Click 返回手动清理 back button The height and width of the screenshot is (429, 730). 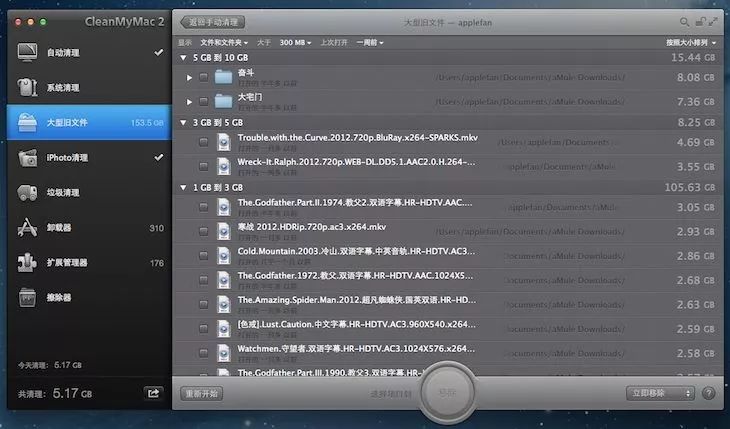(213, 22)
